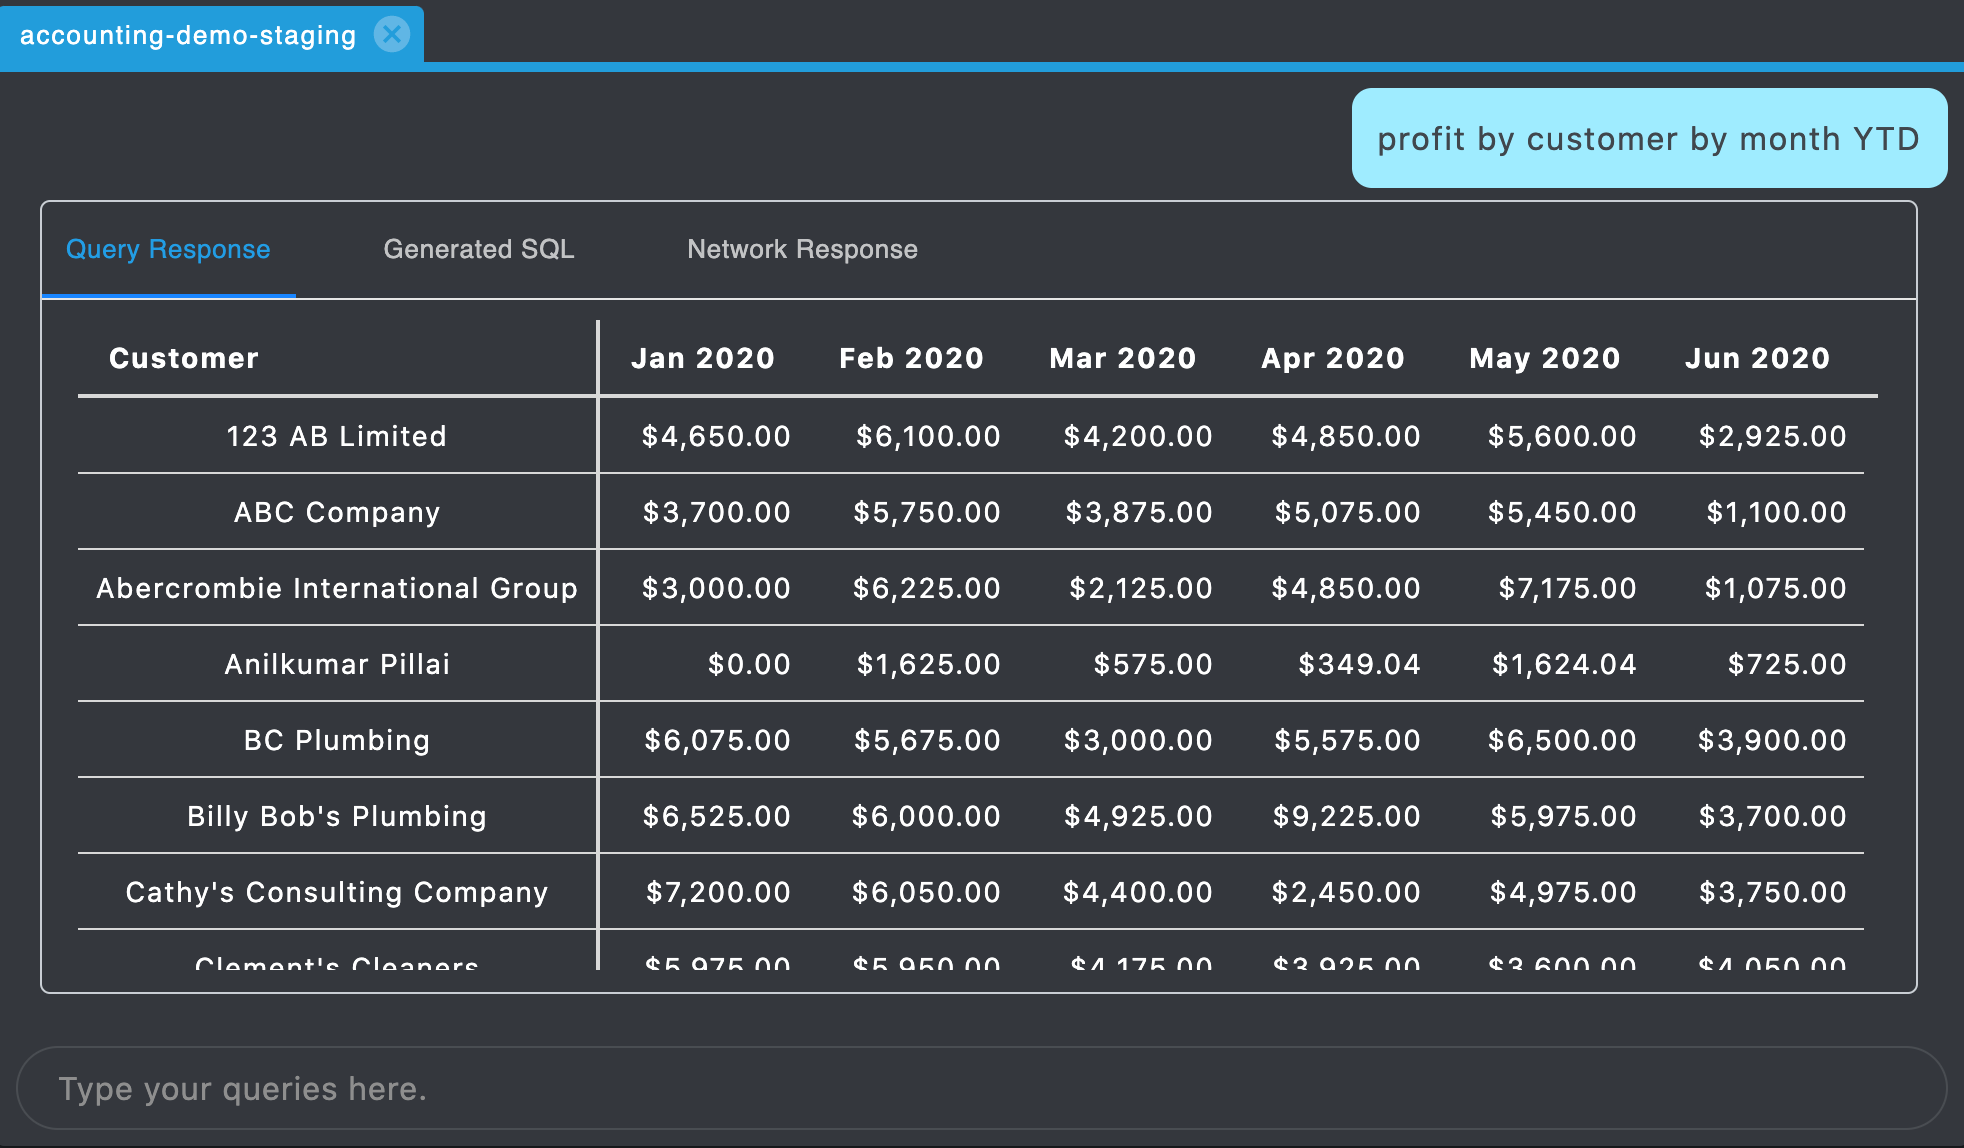Click the Mar 2020 column header
The height and width of the screenshot is (1148, 1964).
coord(1122,358)
